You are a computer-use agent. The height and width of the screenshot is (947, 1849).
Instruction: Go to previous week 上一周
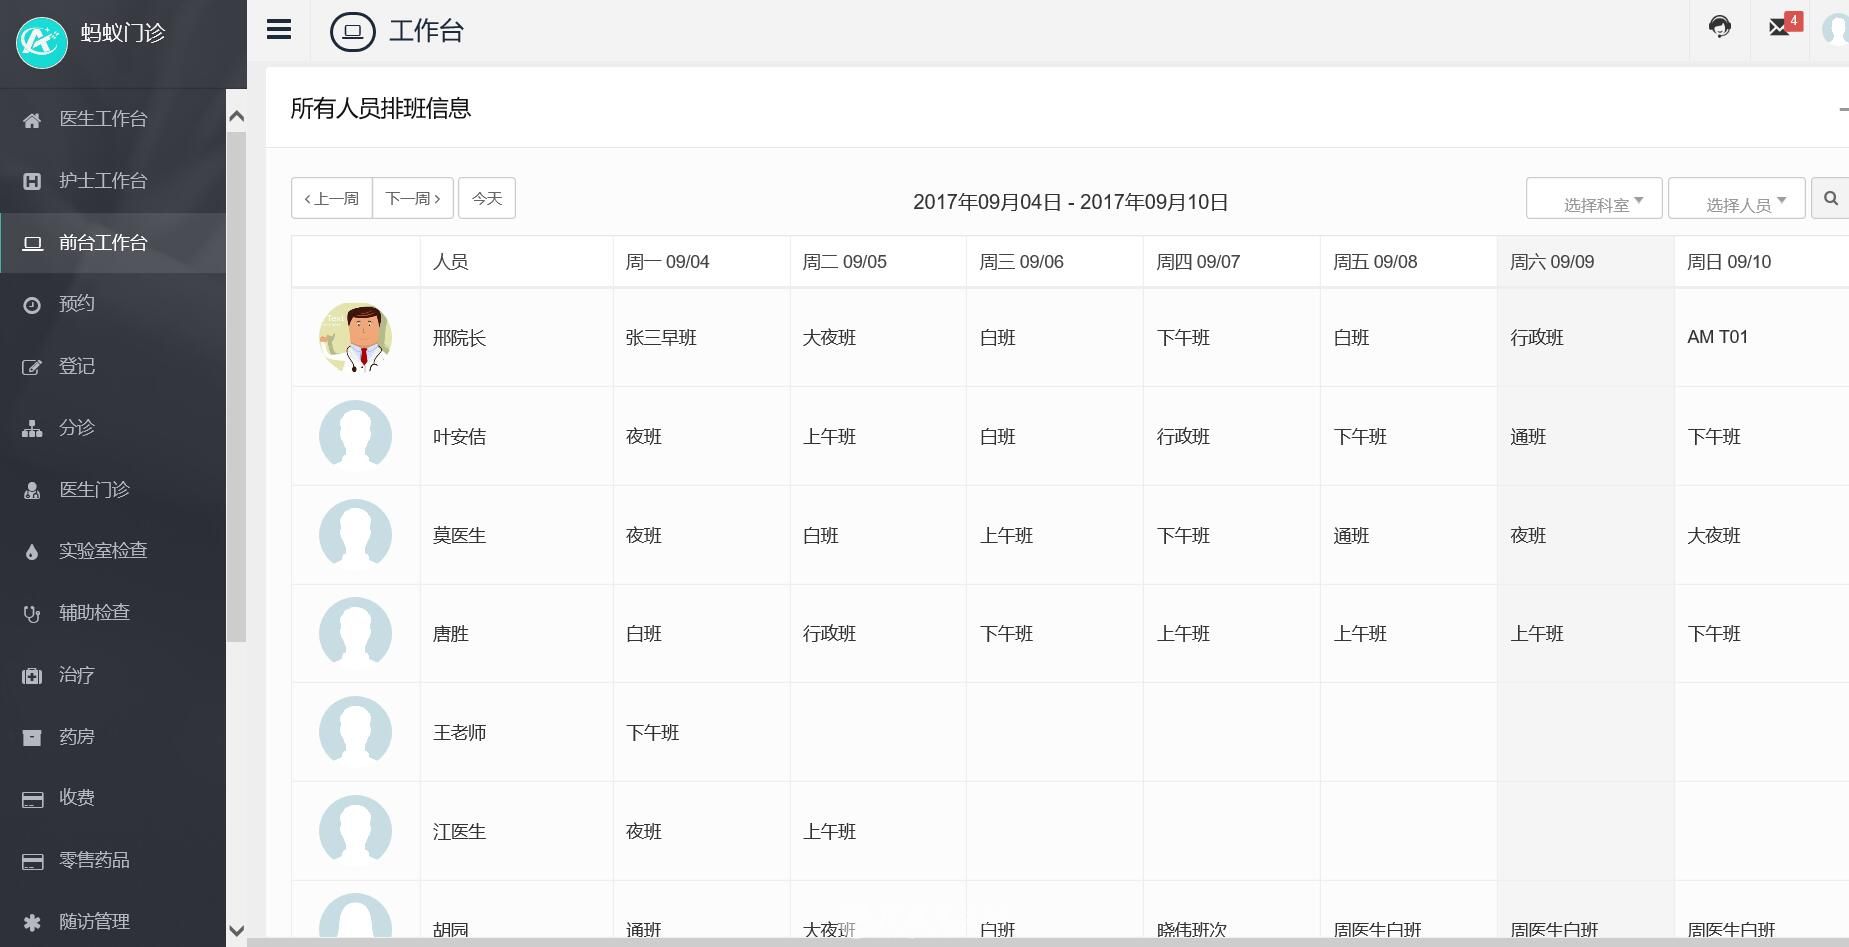[x=332, y=198]
